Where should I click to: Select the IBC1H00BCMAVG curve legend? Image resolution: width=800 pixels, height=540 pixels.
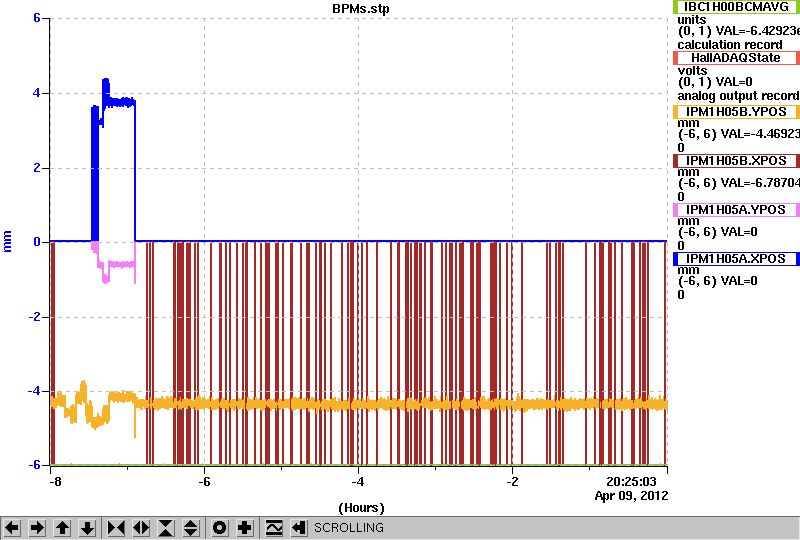point(736,7)
